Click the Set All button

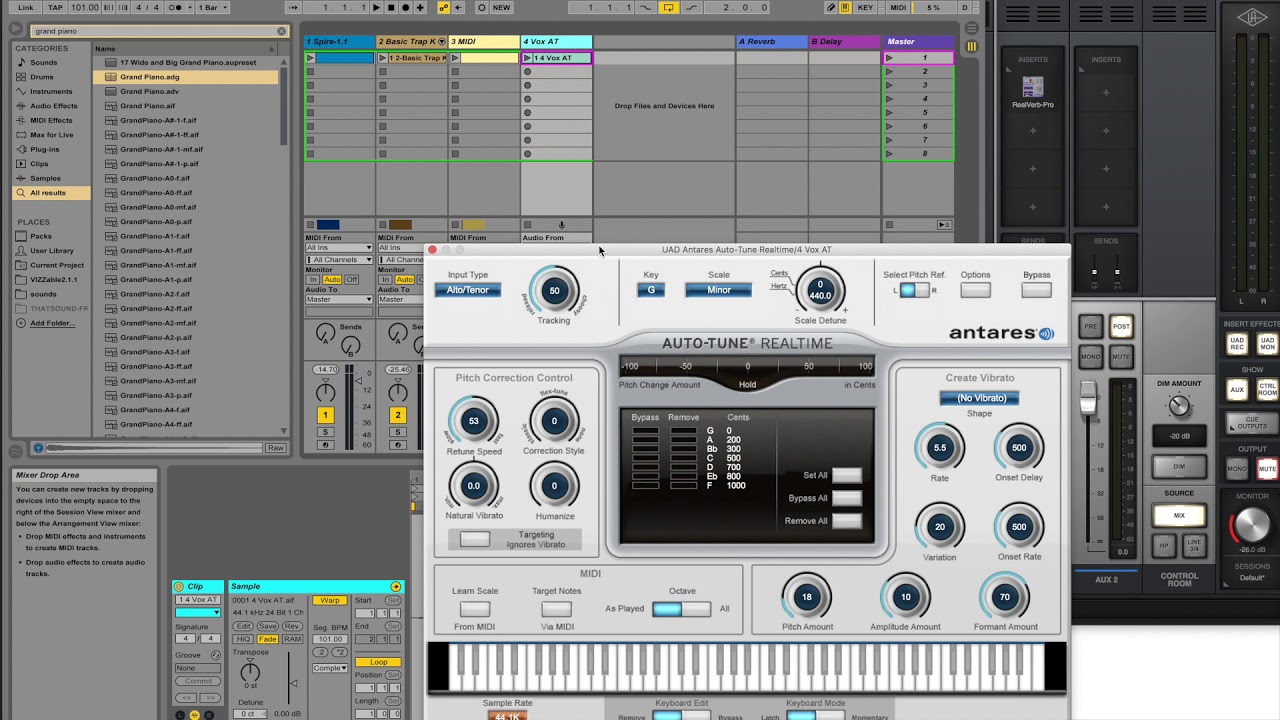pyautogui.click(x=846, y=475)
